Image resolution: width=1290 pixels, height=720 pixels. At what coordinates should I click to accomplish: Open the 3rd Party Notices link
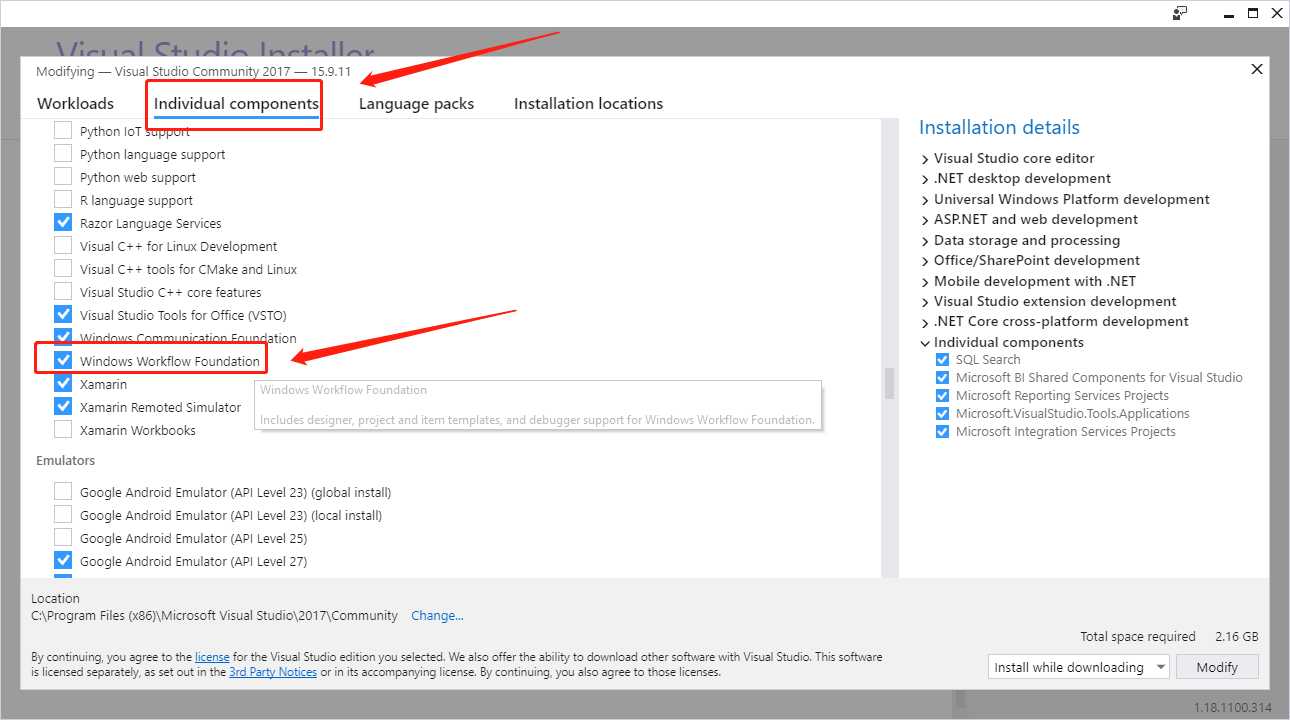tap(273, 672)
